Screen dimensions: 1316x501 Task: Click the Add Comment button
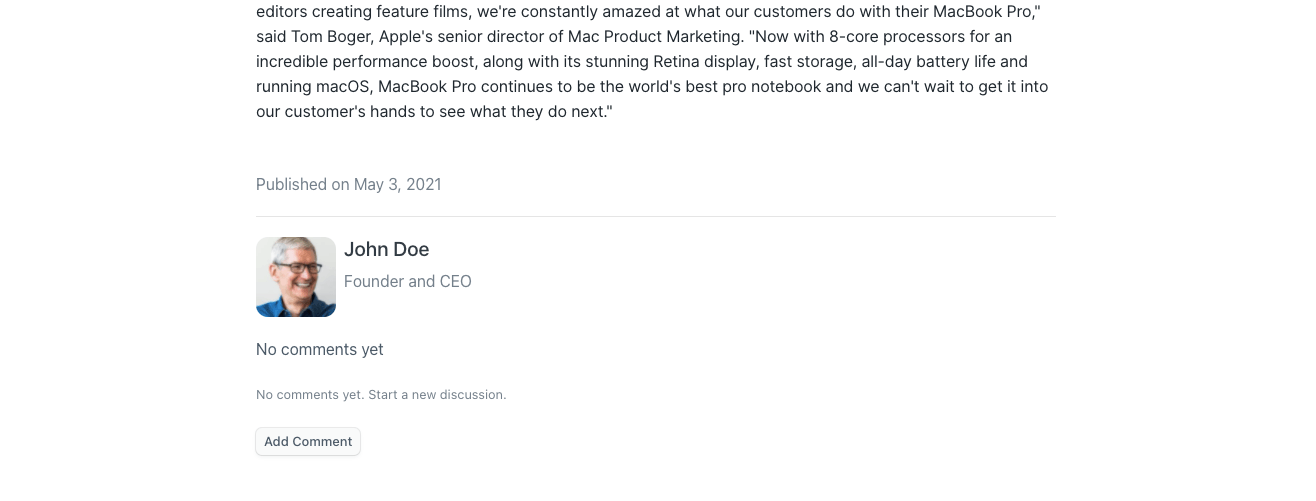point(308,442)
